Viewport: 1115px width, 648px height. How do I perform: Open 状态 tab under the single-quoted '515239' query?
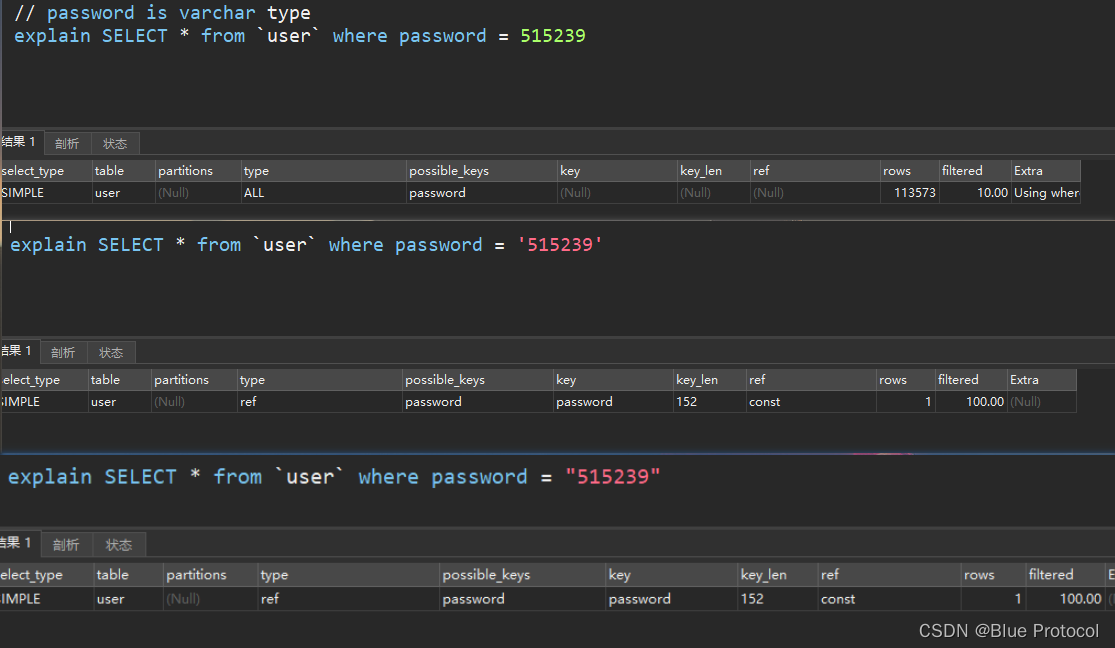(x=111, y=353)
